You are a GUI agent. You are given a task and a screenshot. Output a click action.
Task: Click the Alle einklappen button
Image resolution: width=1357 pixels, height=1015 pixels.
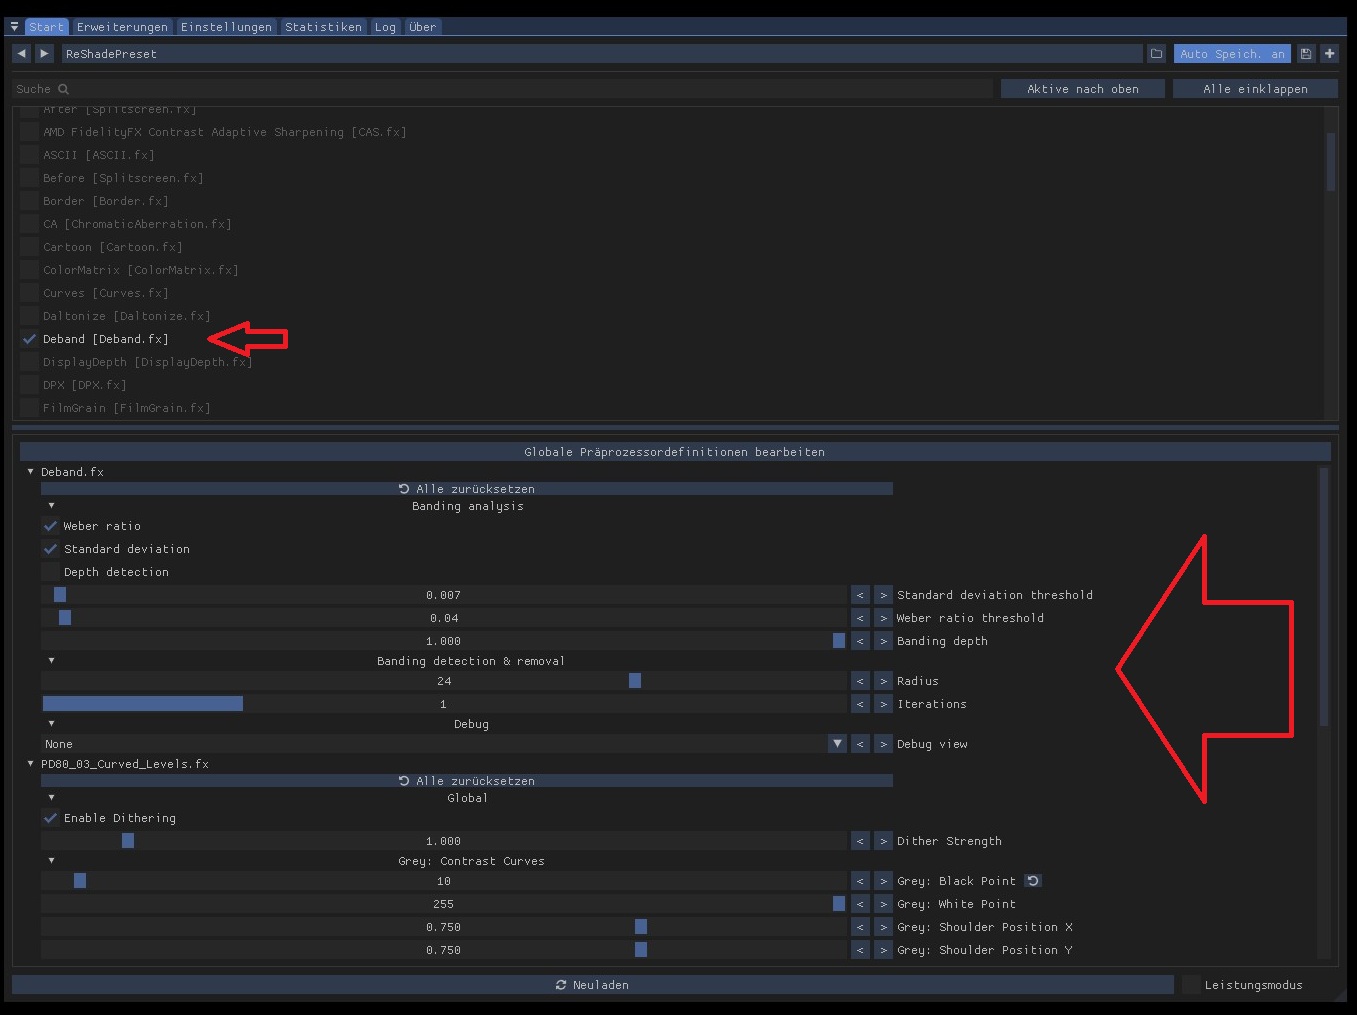click(x=1255, y=89)
